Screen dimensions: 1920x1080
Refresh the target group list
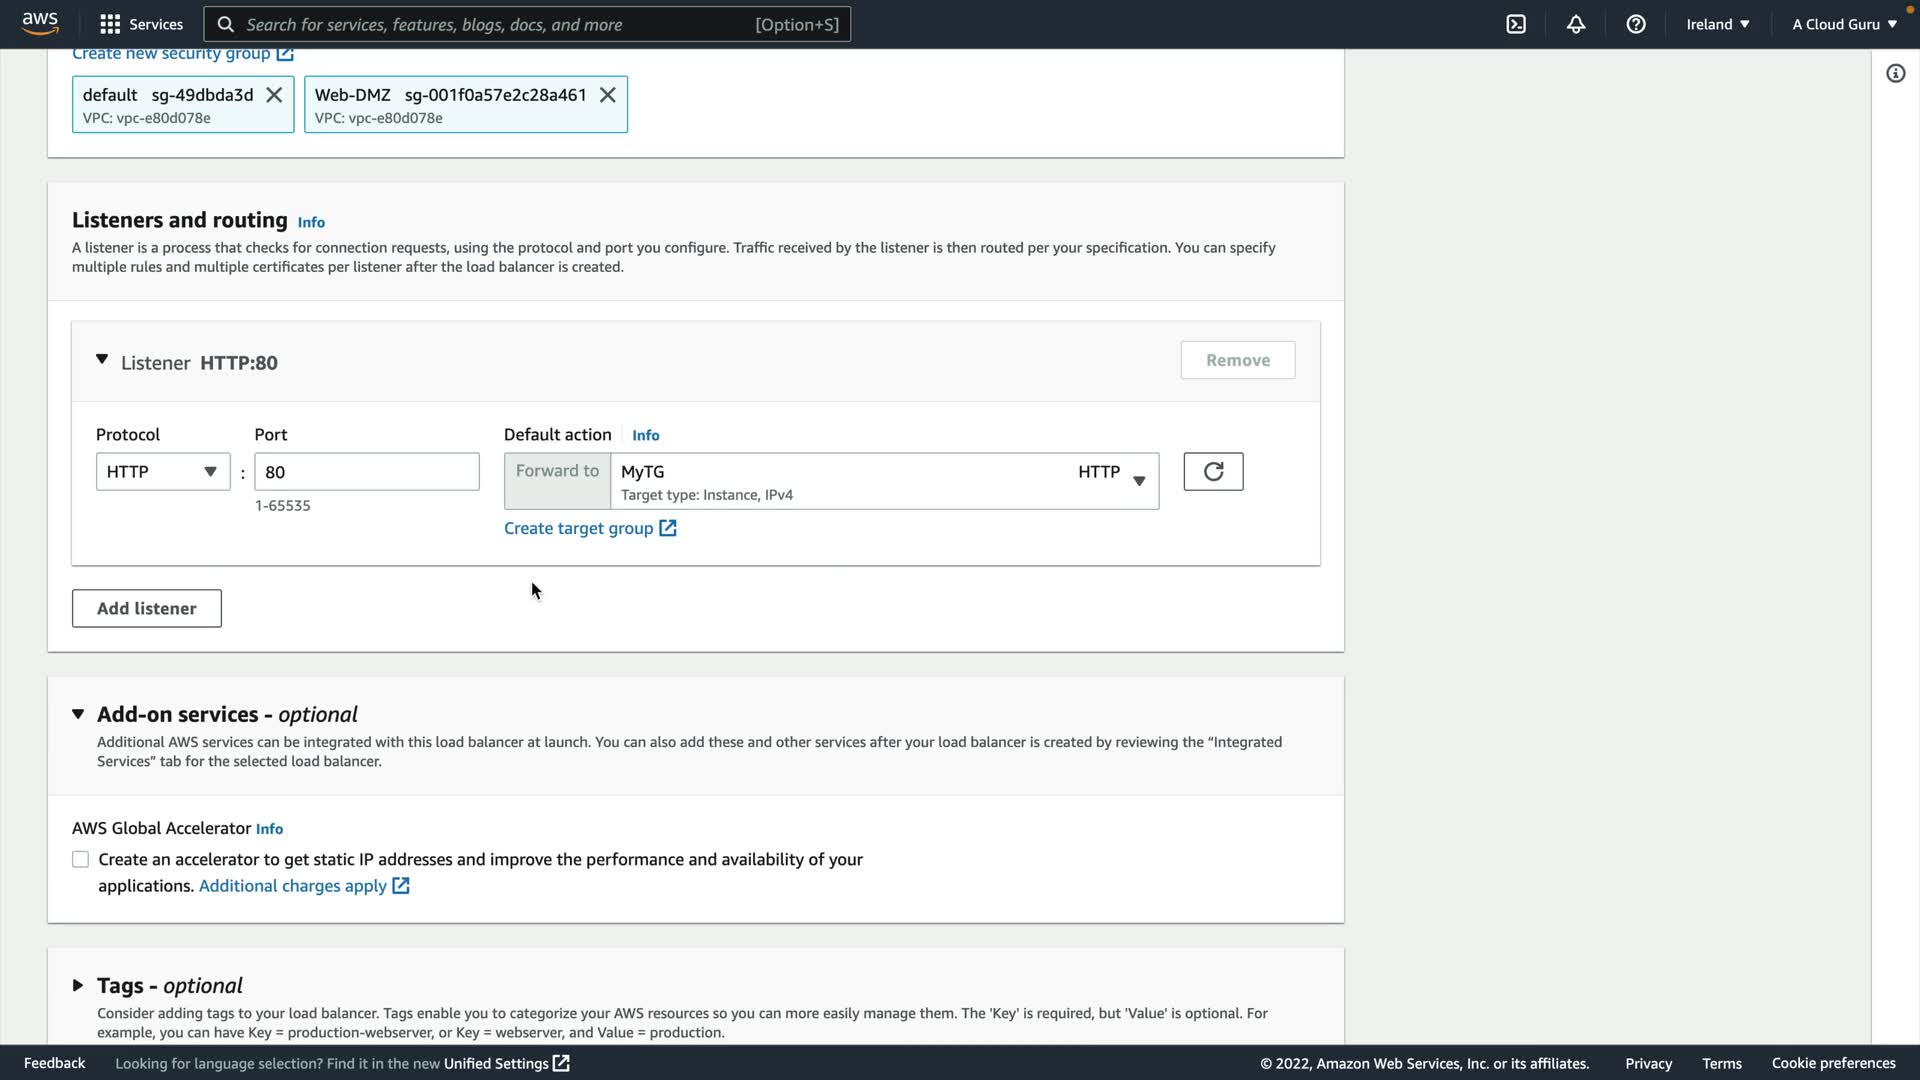pos(1213,472)
